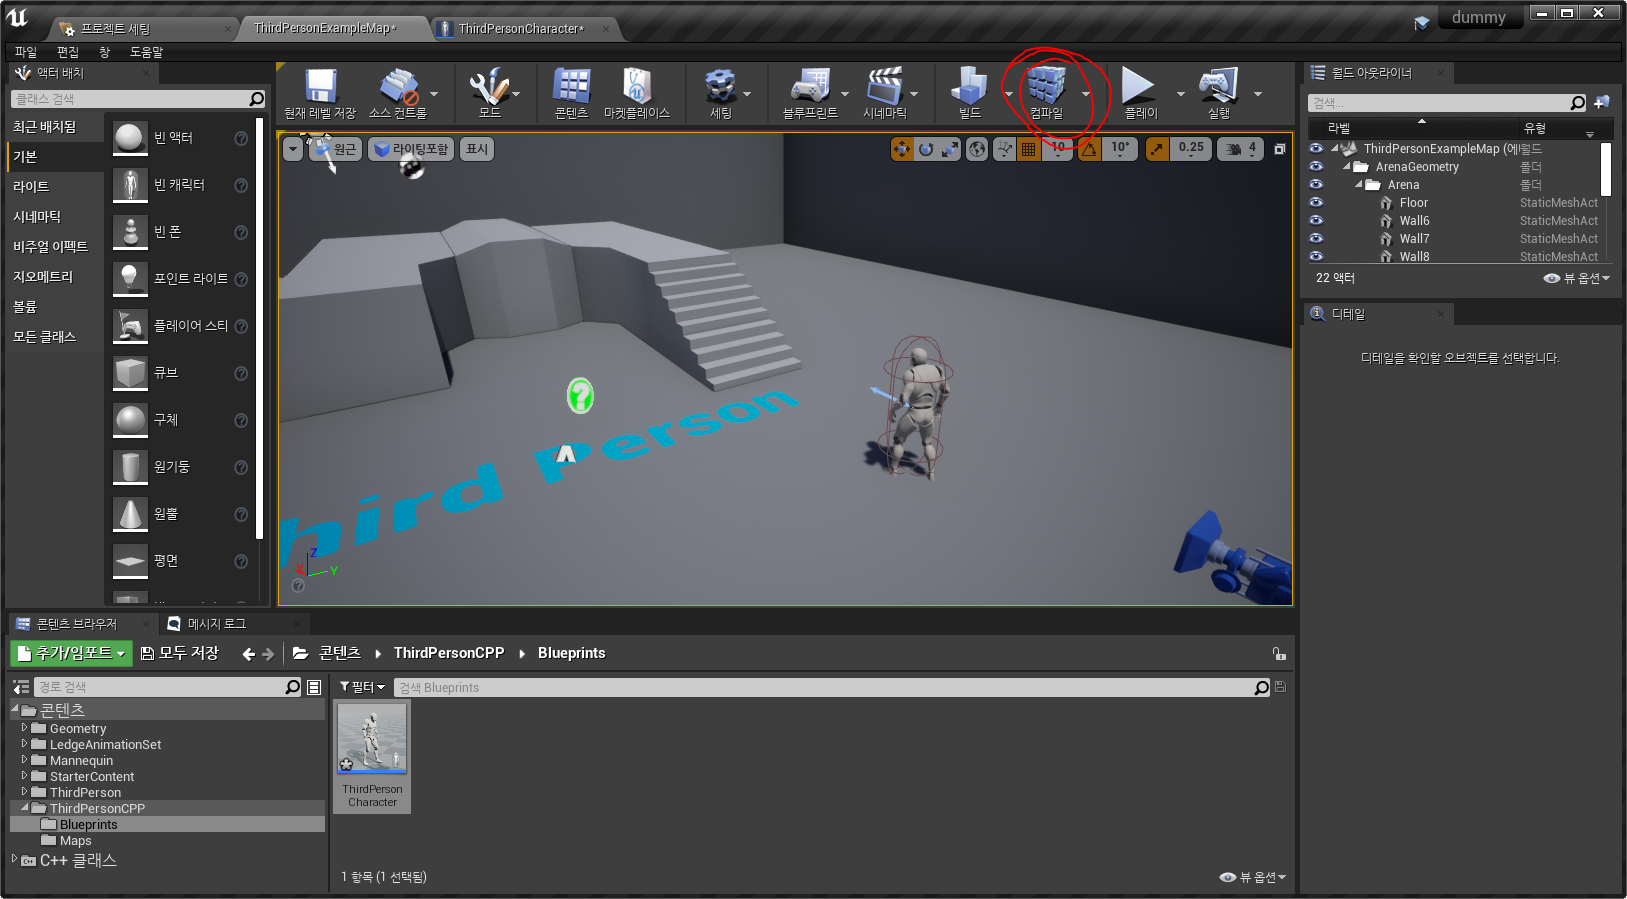Image resolution: width=1627 pixels, height=899 pixels.
Task: Click the Perspective (원근) viewport button
Action: coord(335,149)
